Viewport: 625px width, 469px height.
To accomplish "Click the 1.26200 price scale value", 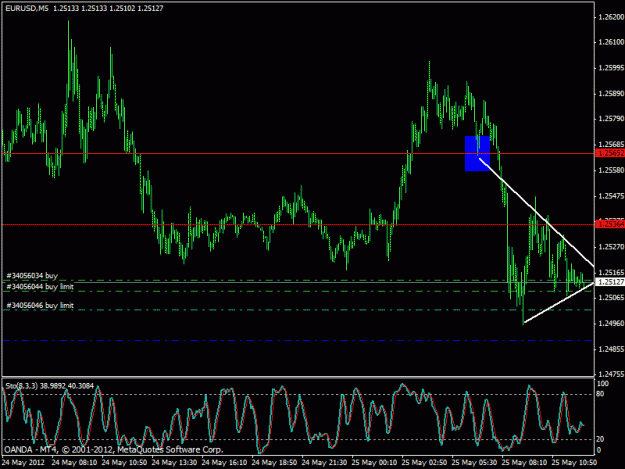I will point(611,17).
